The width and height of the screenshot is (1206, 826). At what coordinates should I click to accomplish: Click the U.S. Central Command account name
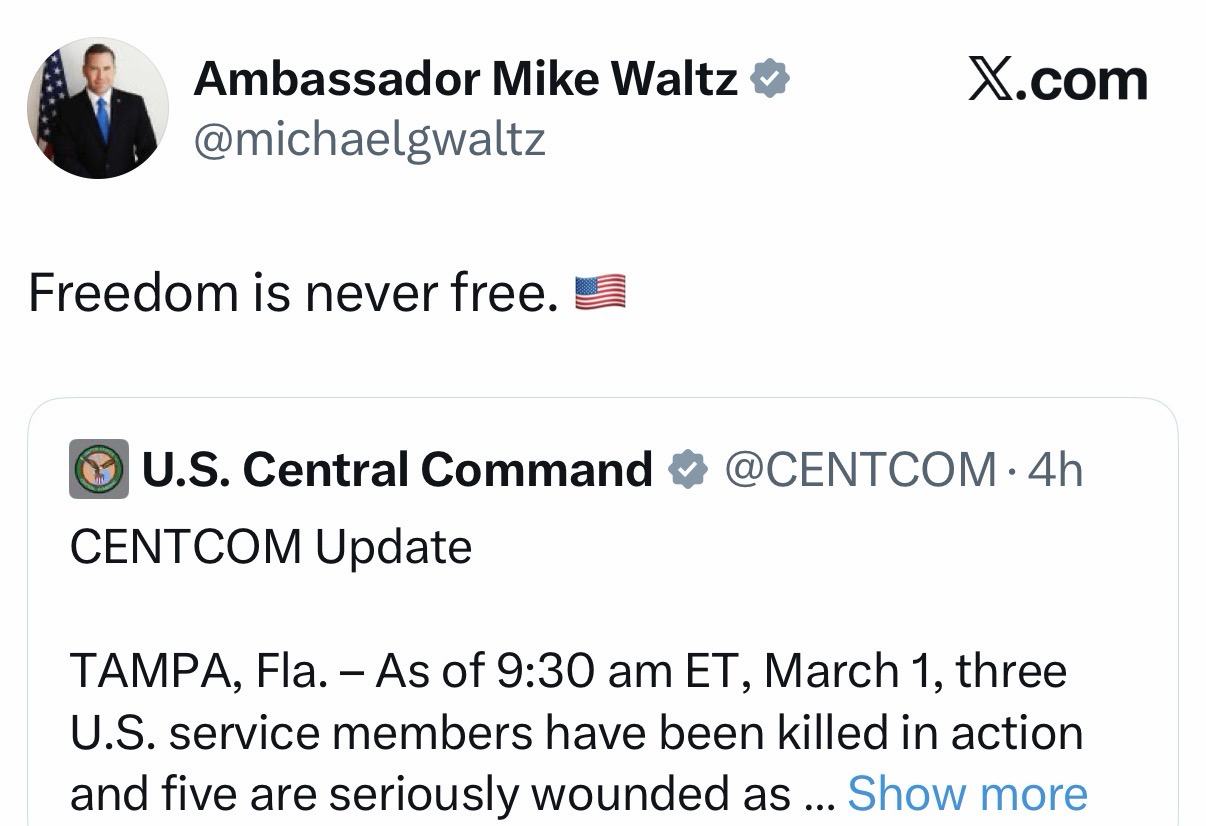click(397, 469)
